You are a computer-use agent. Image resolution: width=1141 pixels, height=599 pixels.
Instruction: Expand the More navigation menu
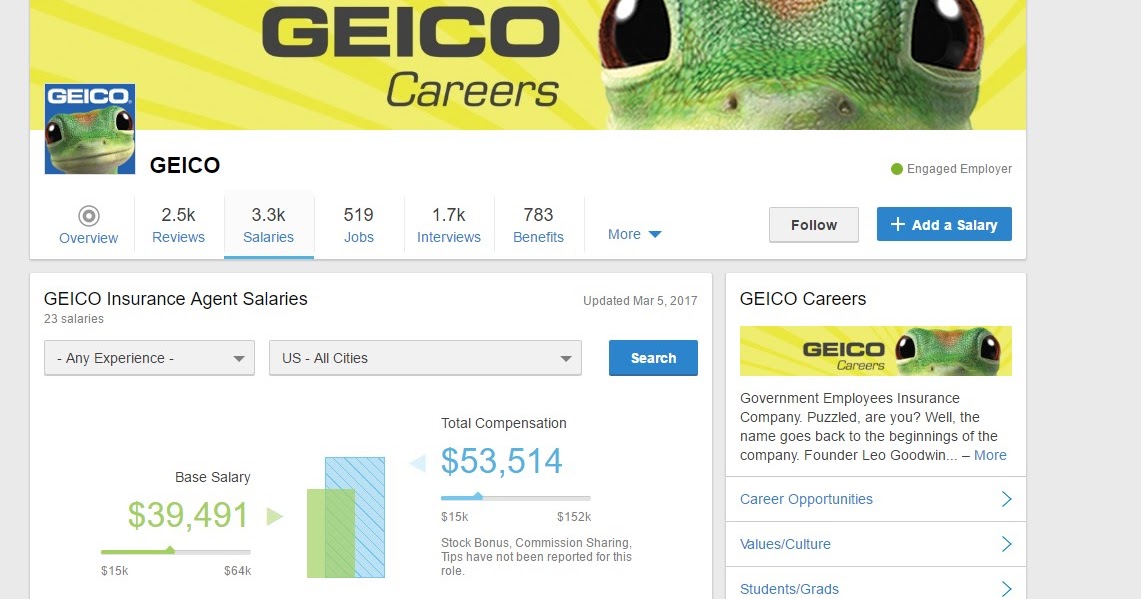click(634, 233)
